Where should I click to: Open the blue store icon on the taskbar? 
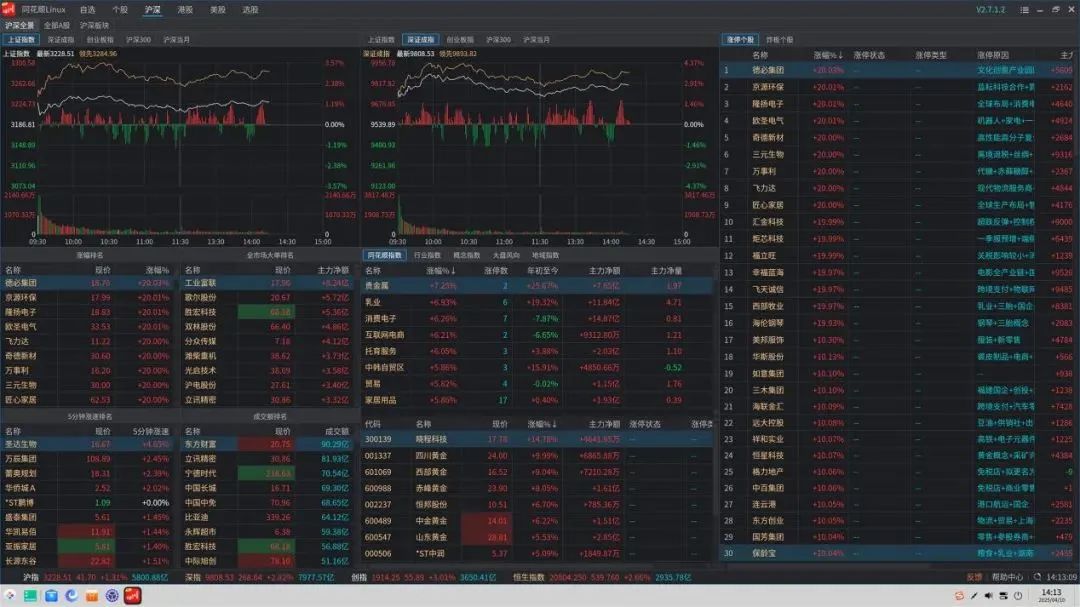(51, 596)
